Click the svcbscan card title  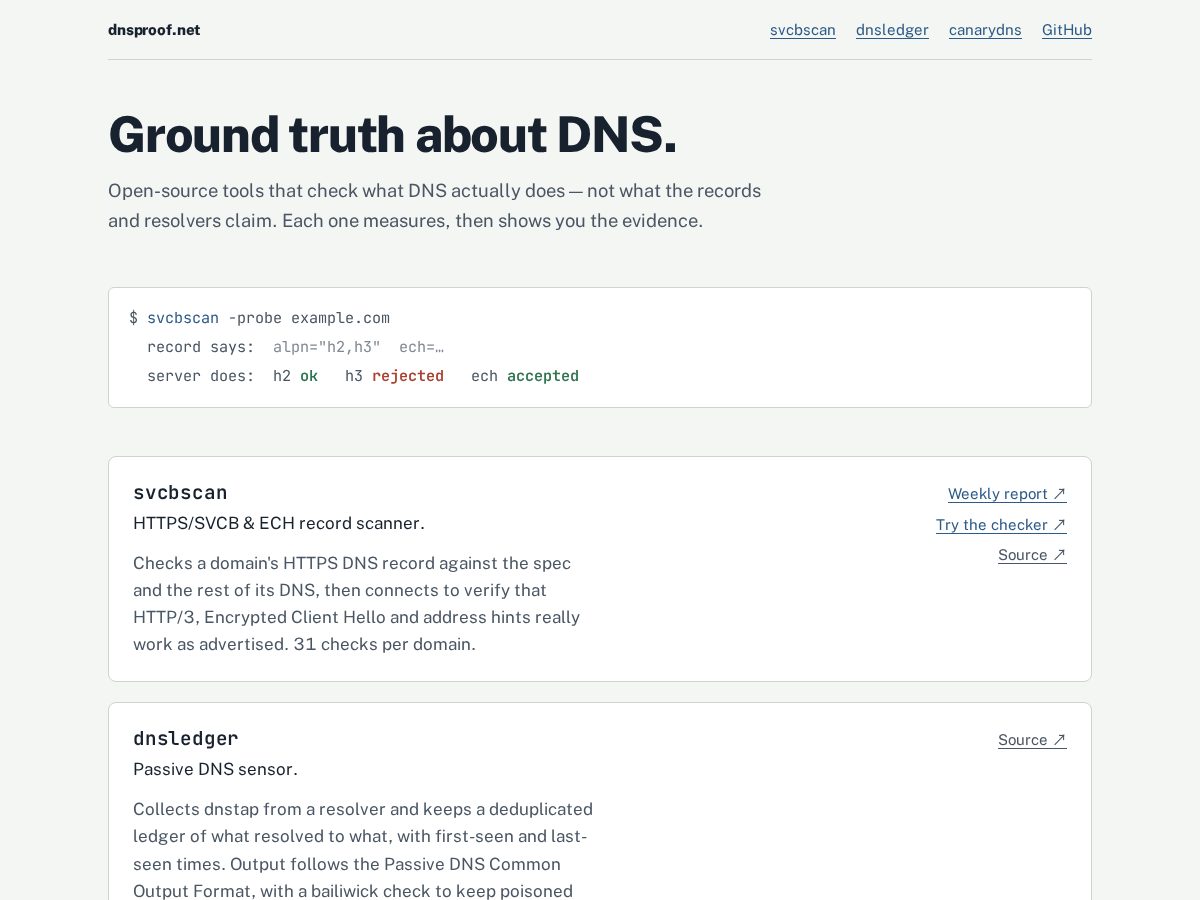tap(180, 492)
